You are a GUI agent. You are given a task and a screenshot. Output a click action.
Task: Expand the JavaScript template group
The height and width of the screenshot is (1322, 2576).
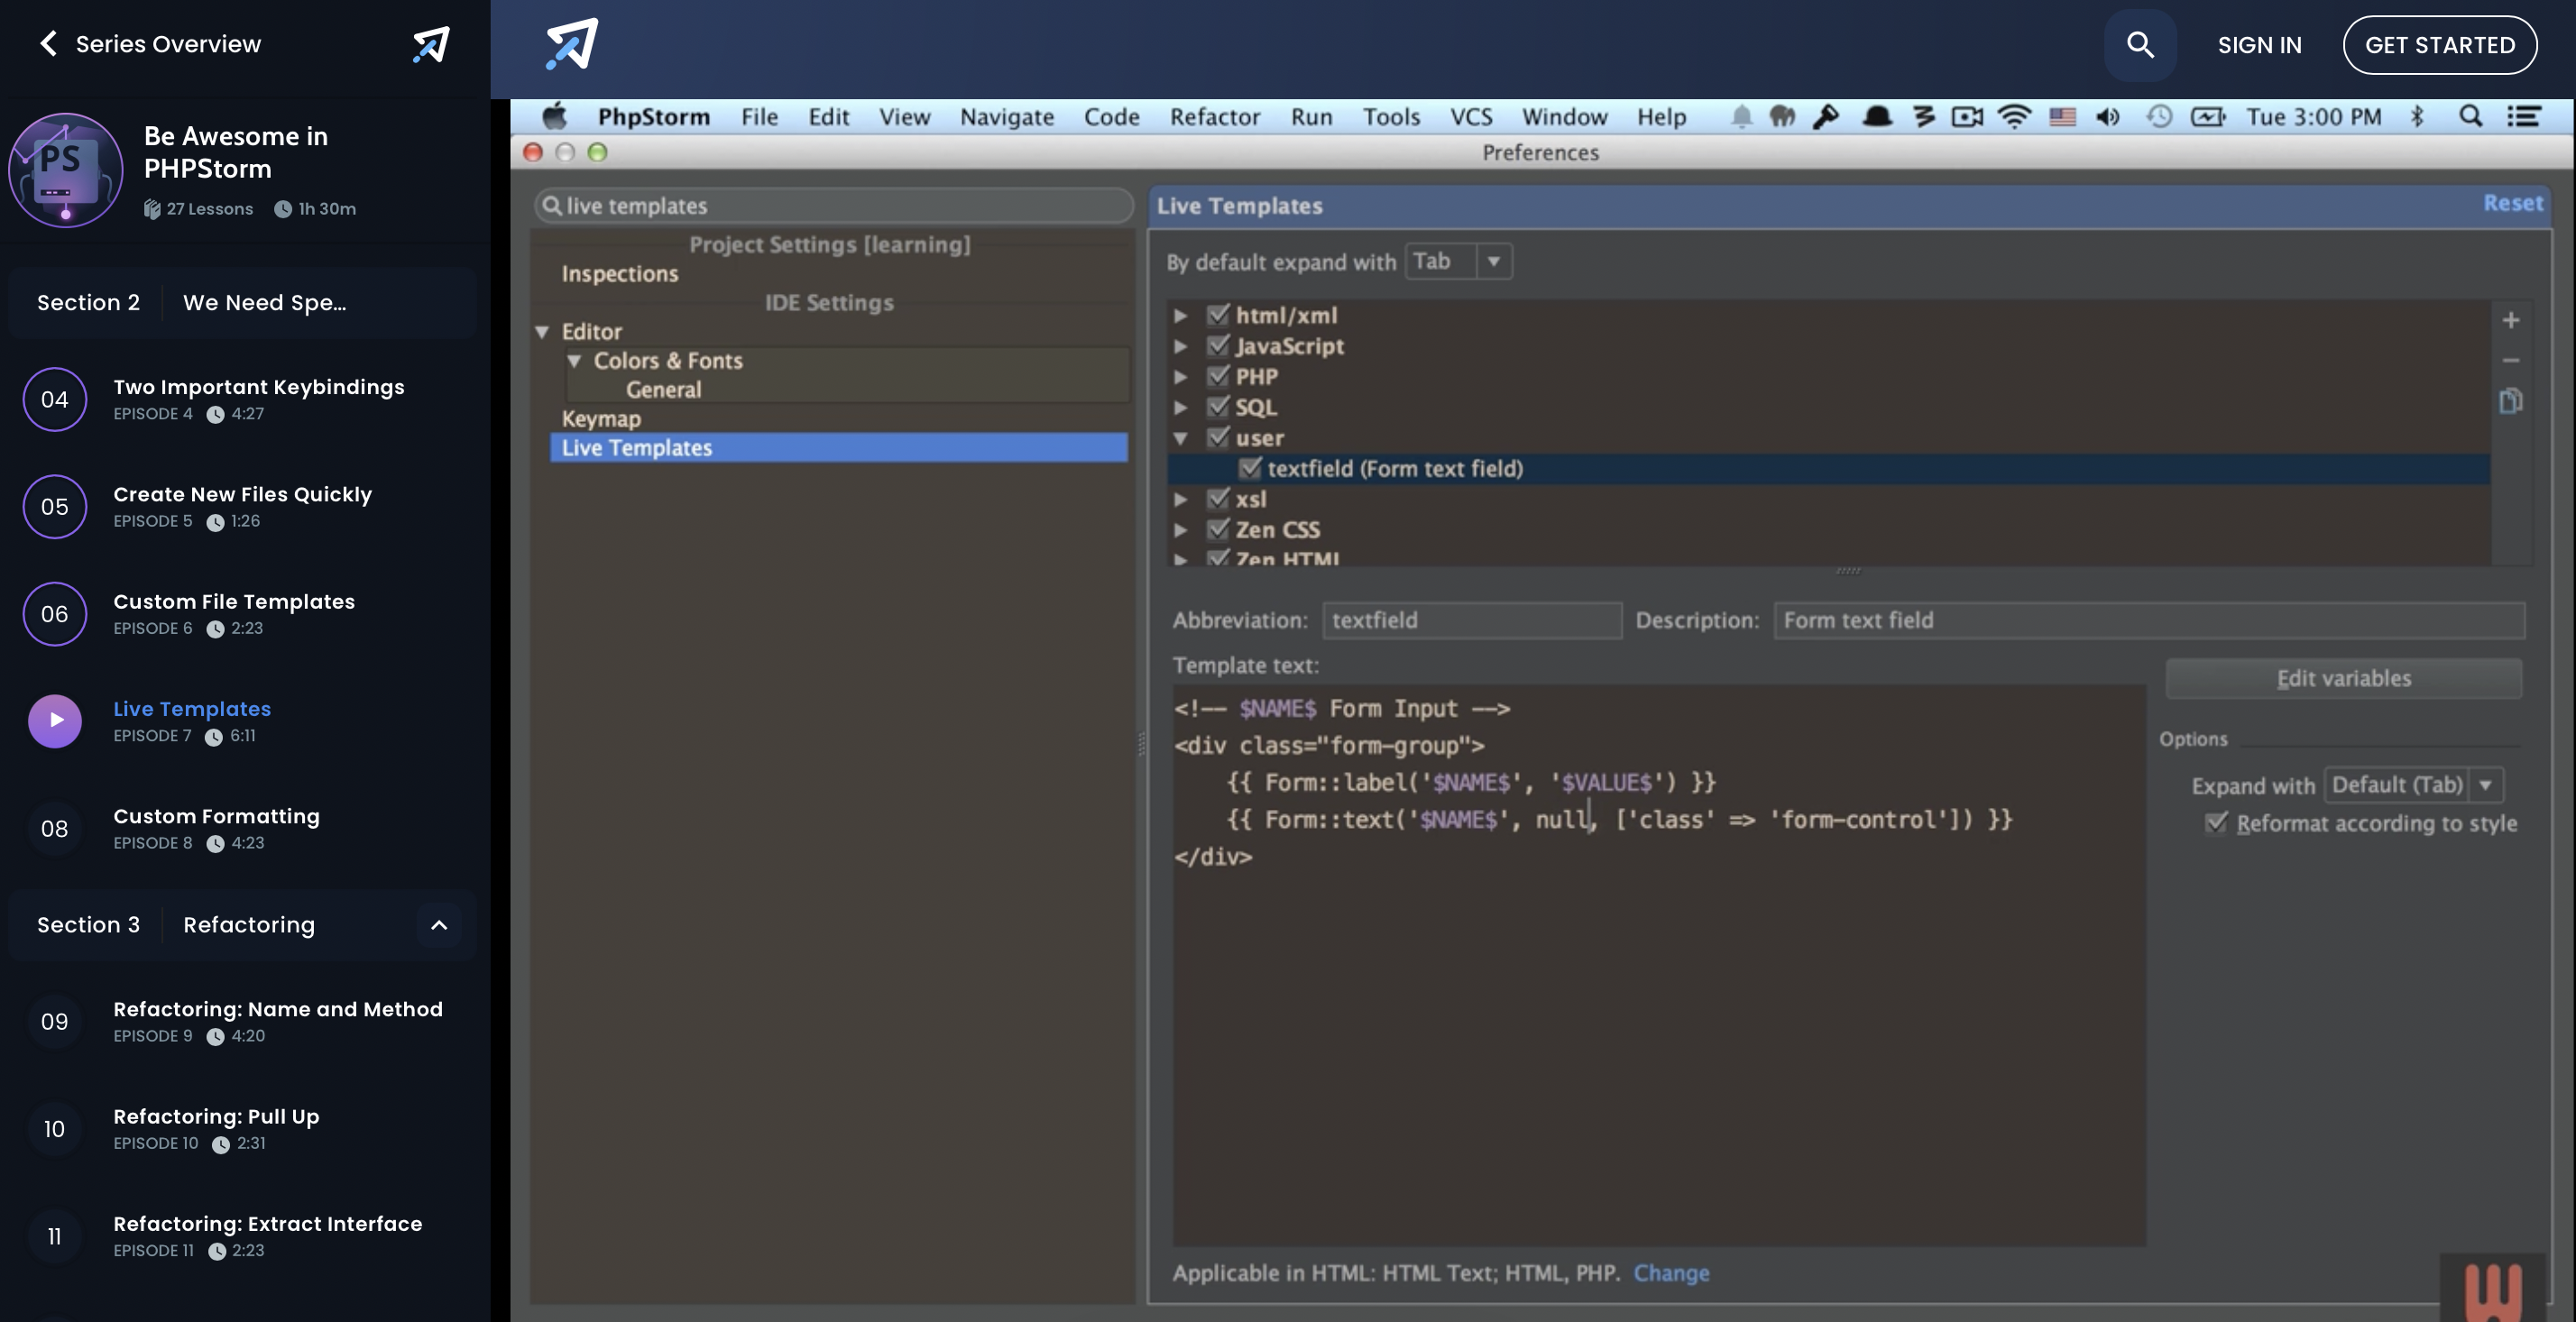click(x=1180, y=346)
